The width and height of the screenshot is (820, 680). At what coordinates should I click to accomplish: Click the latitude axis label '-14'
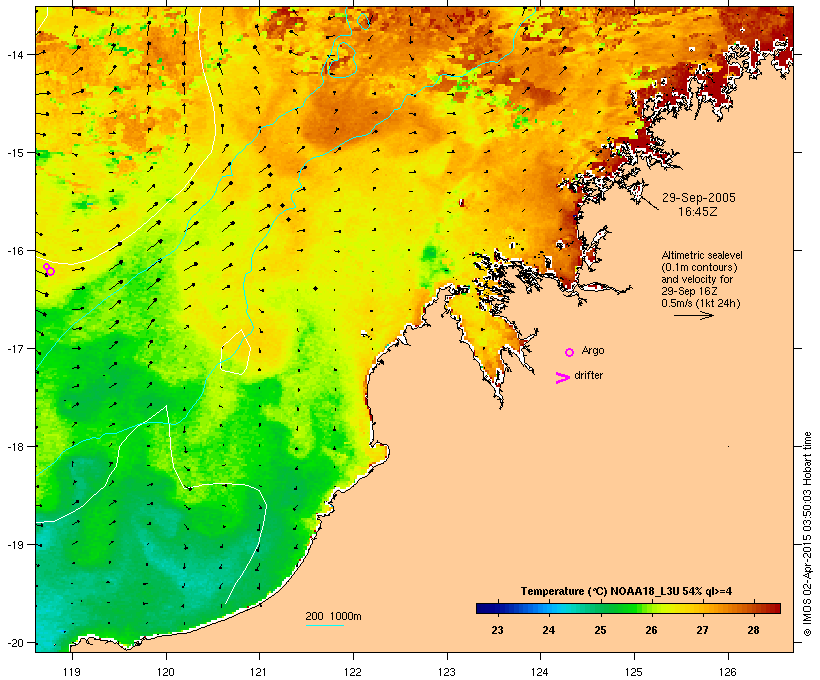[x=14, y=54]
